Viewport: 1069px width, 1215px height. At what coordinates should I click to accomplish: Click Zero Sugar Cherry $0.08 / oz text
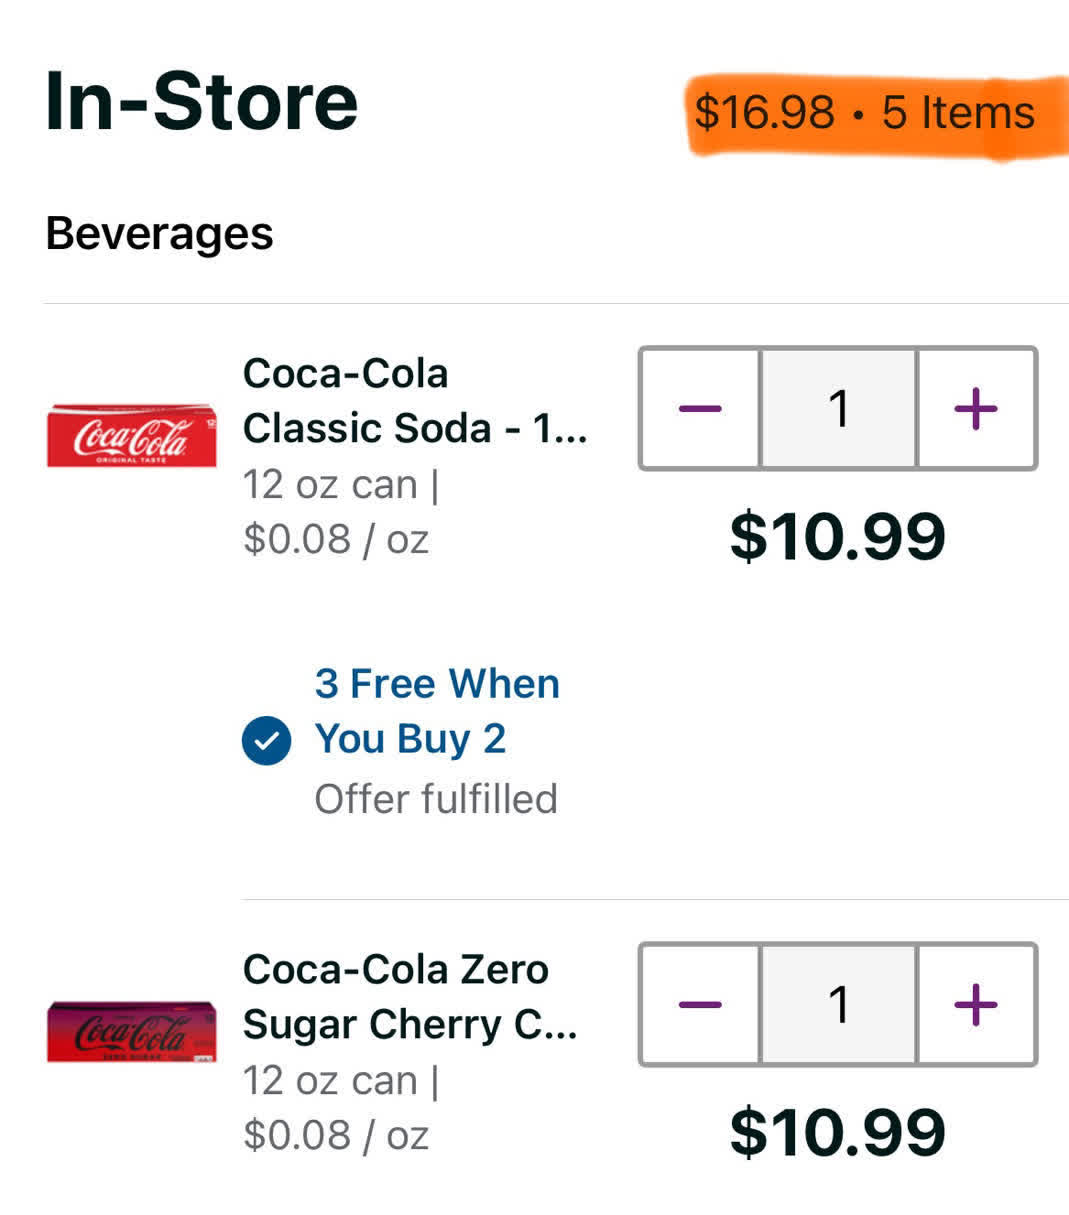336,1136
